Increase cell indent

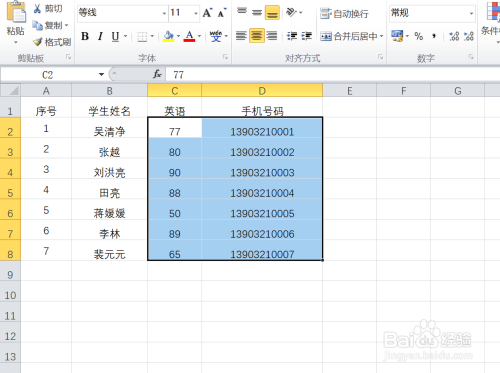click(307, 36)
